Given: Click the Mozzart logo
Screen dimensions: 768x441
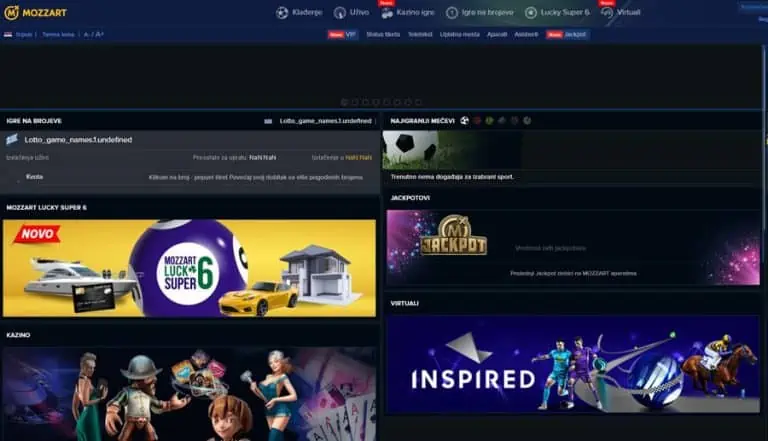Looking at the screenshot, I should click(35, 13).
